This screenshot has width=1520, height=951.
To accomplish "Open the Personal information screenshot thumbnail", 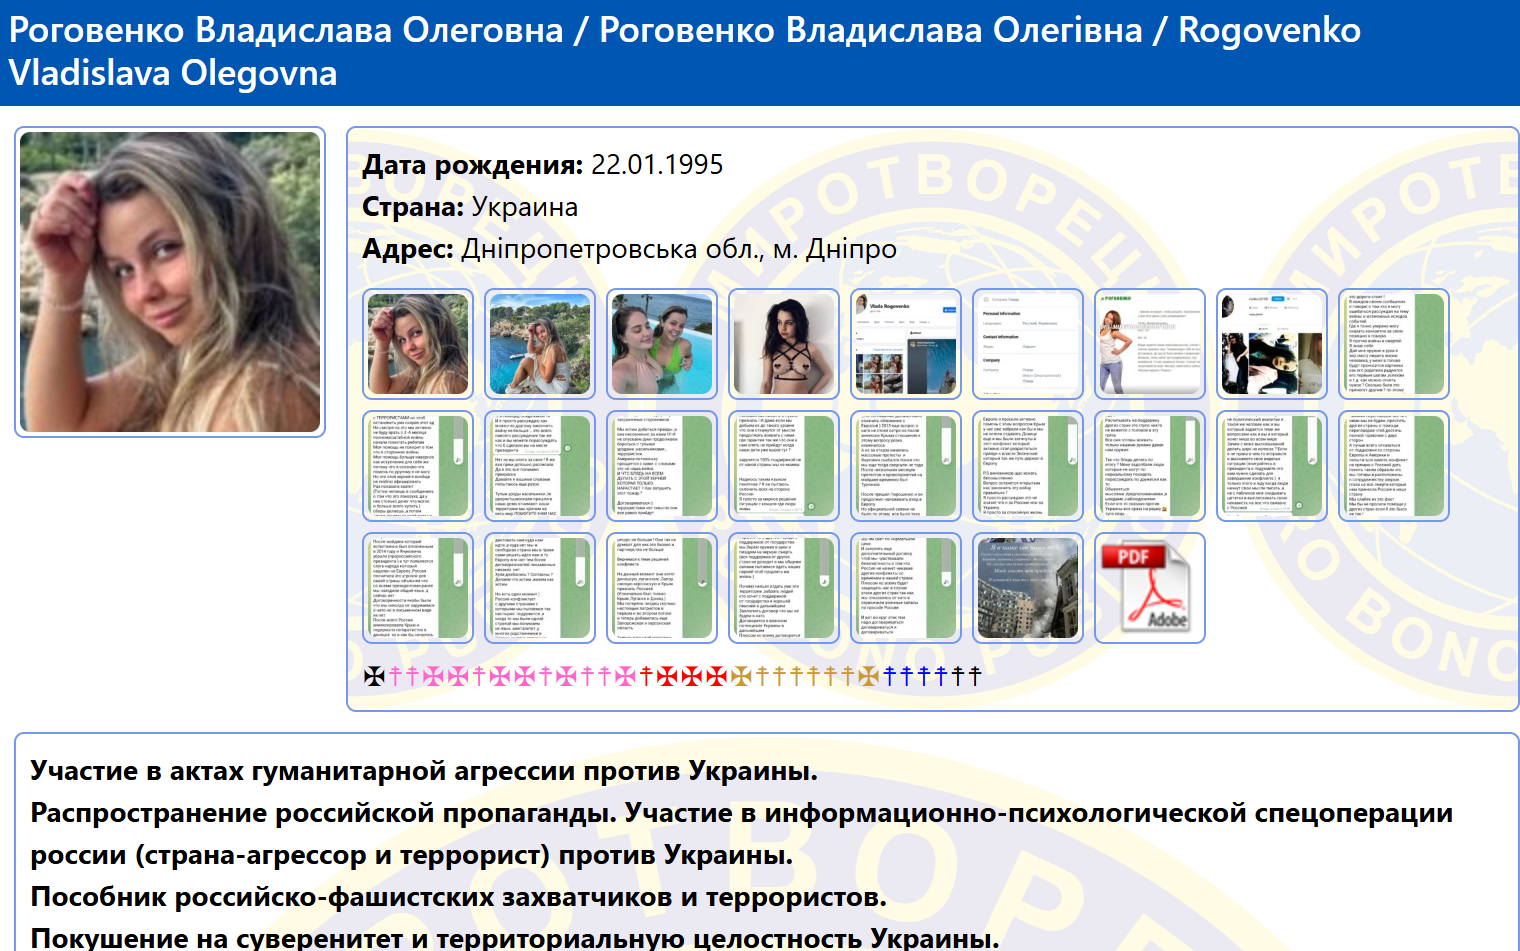I will click(1028, 344).
